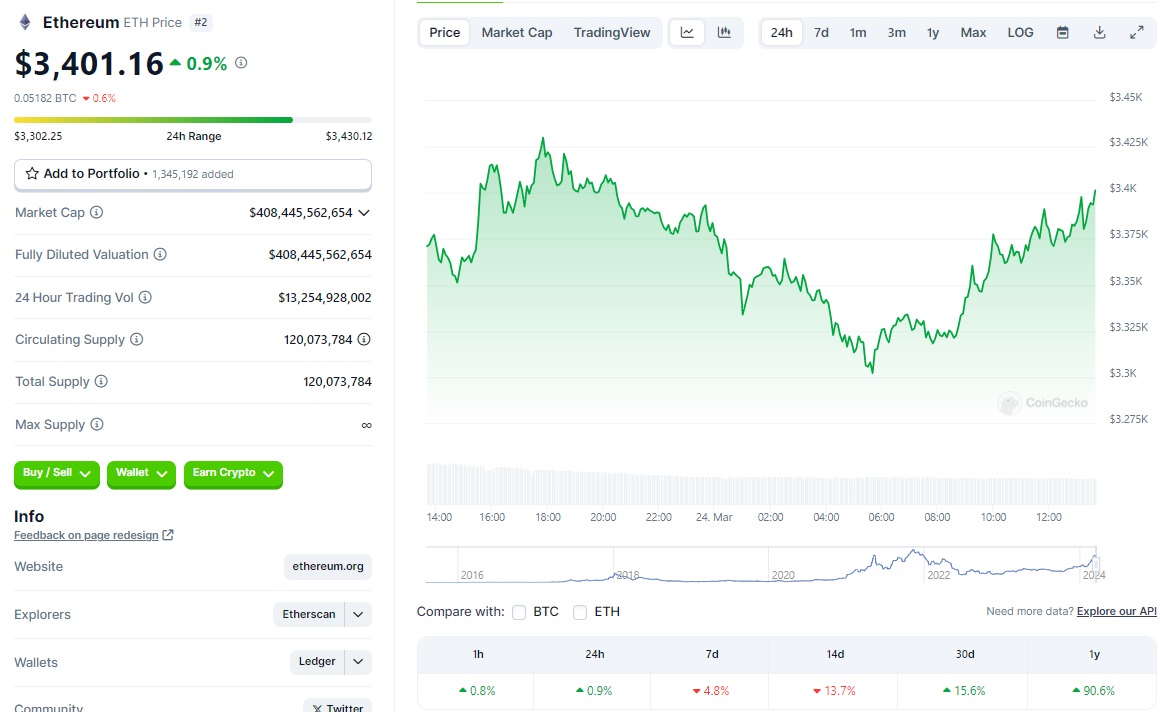
Task: Expand the Wallets dropdown arrow
Action: coord(358,662)
